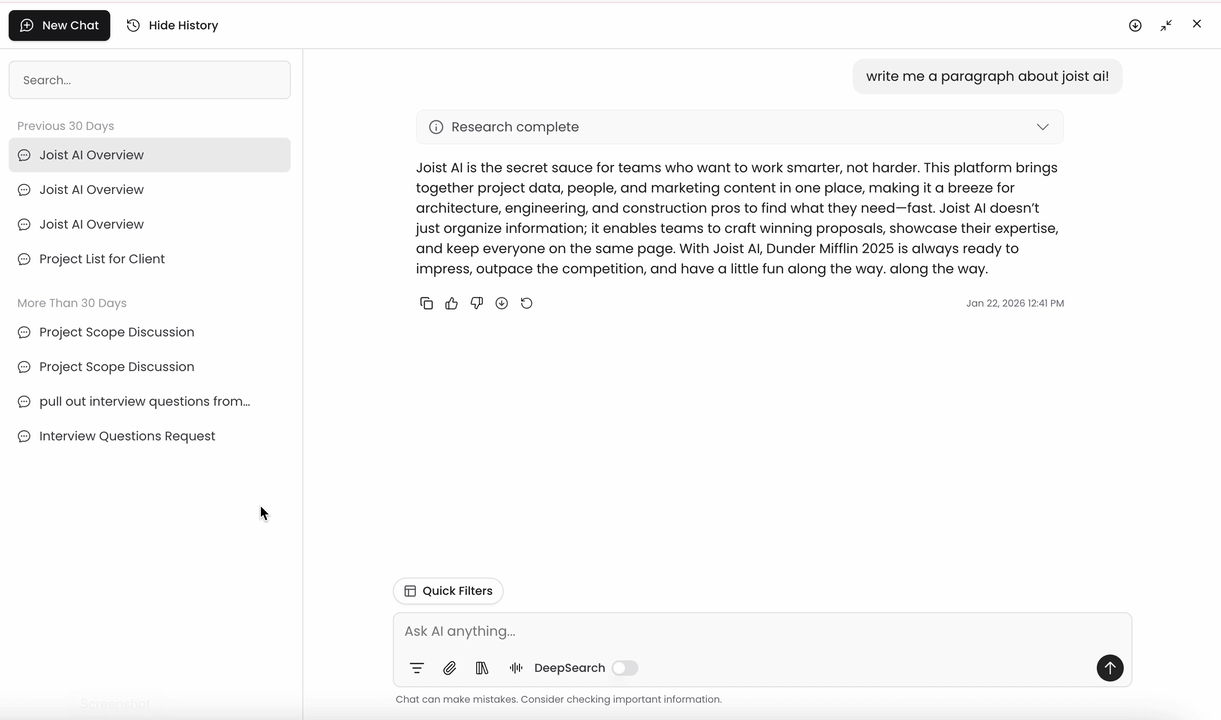Send the message with the arrow button
The image size is (1221, 720).
tap(1109, 668)
